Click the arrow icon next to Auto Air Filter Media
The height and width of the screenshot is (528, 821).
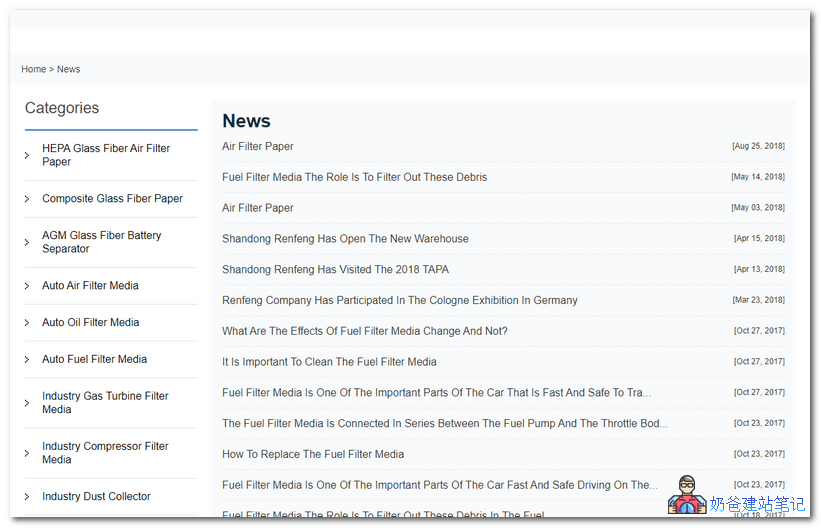(27, 286)
